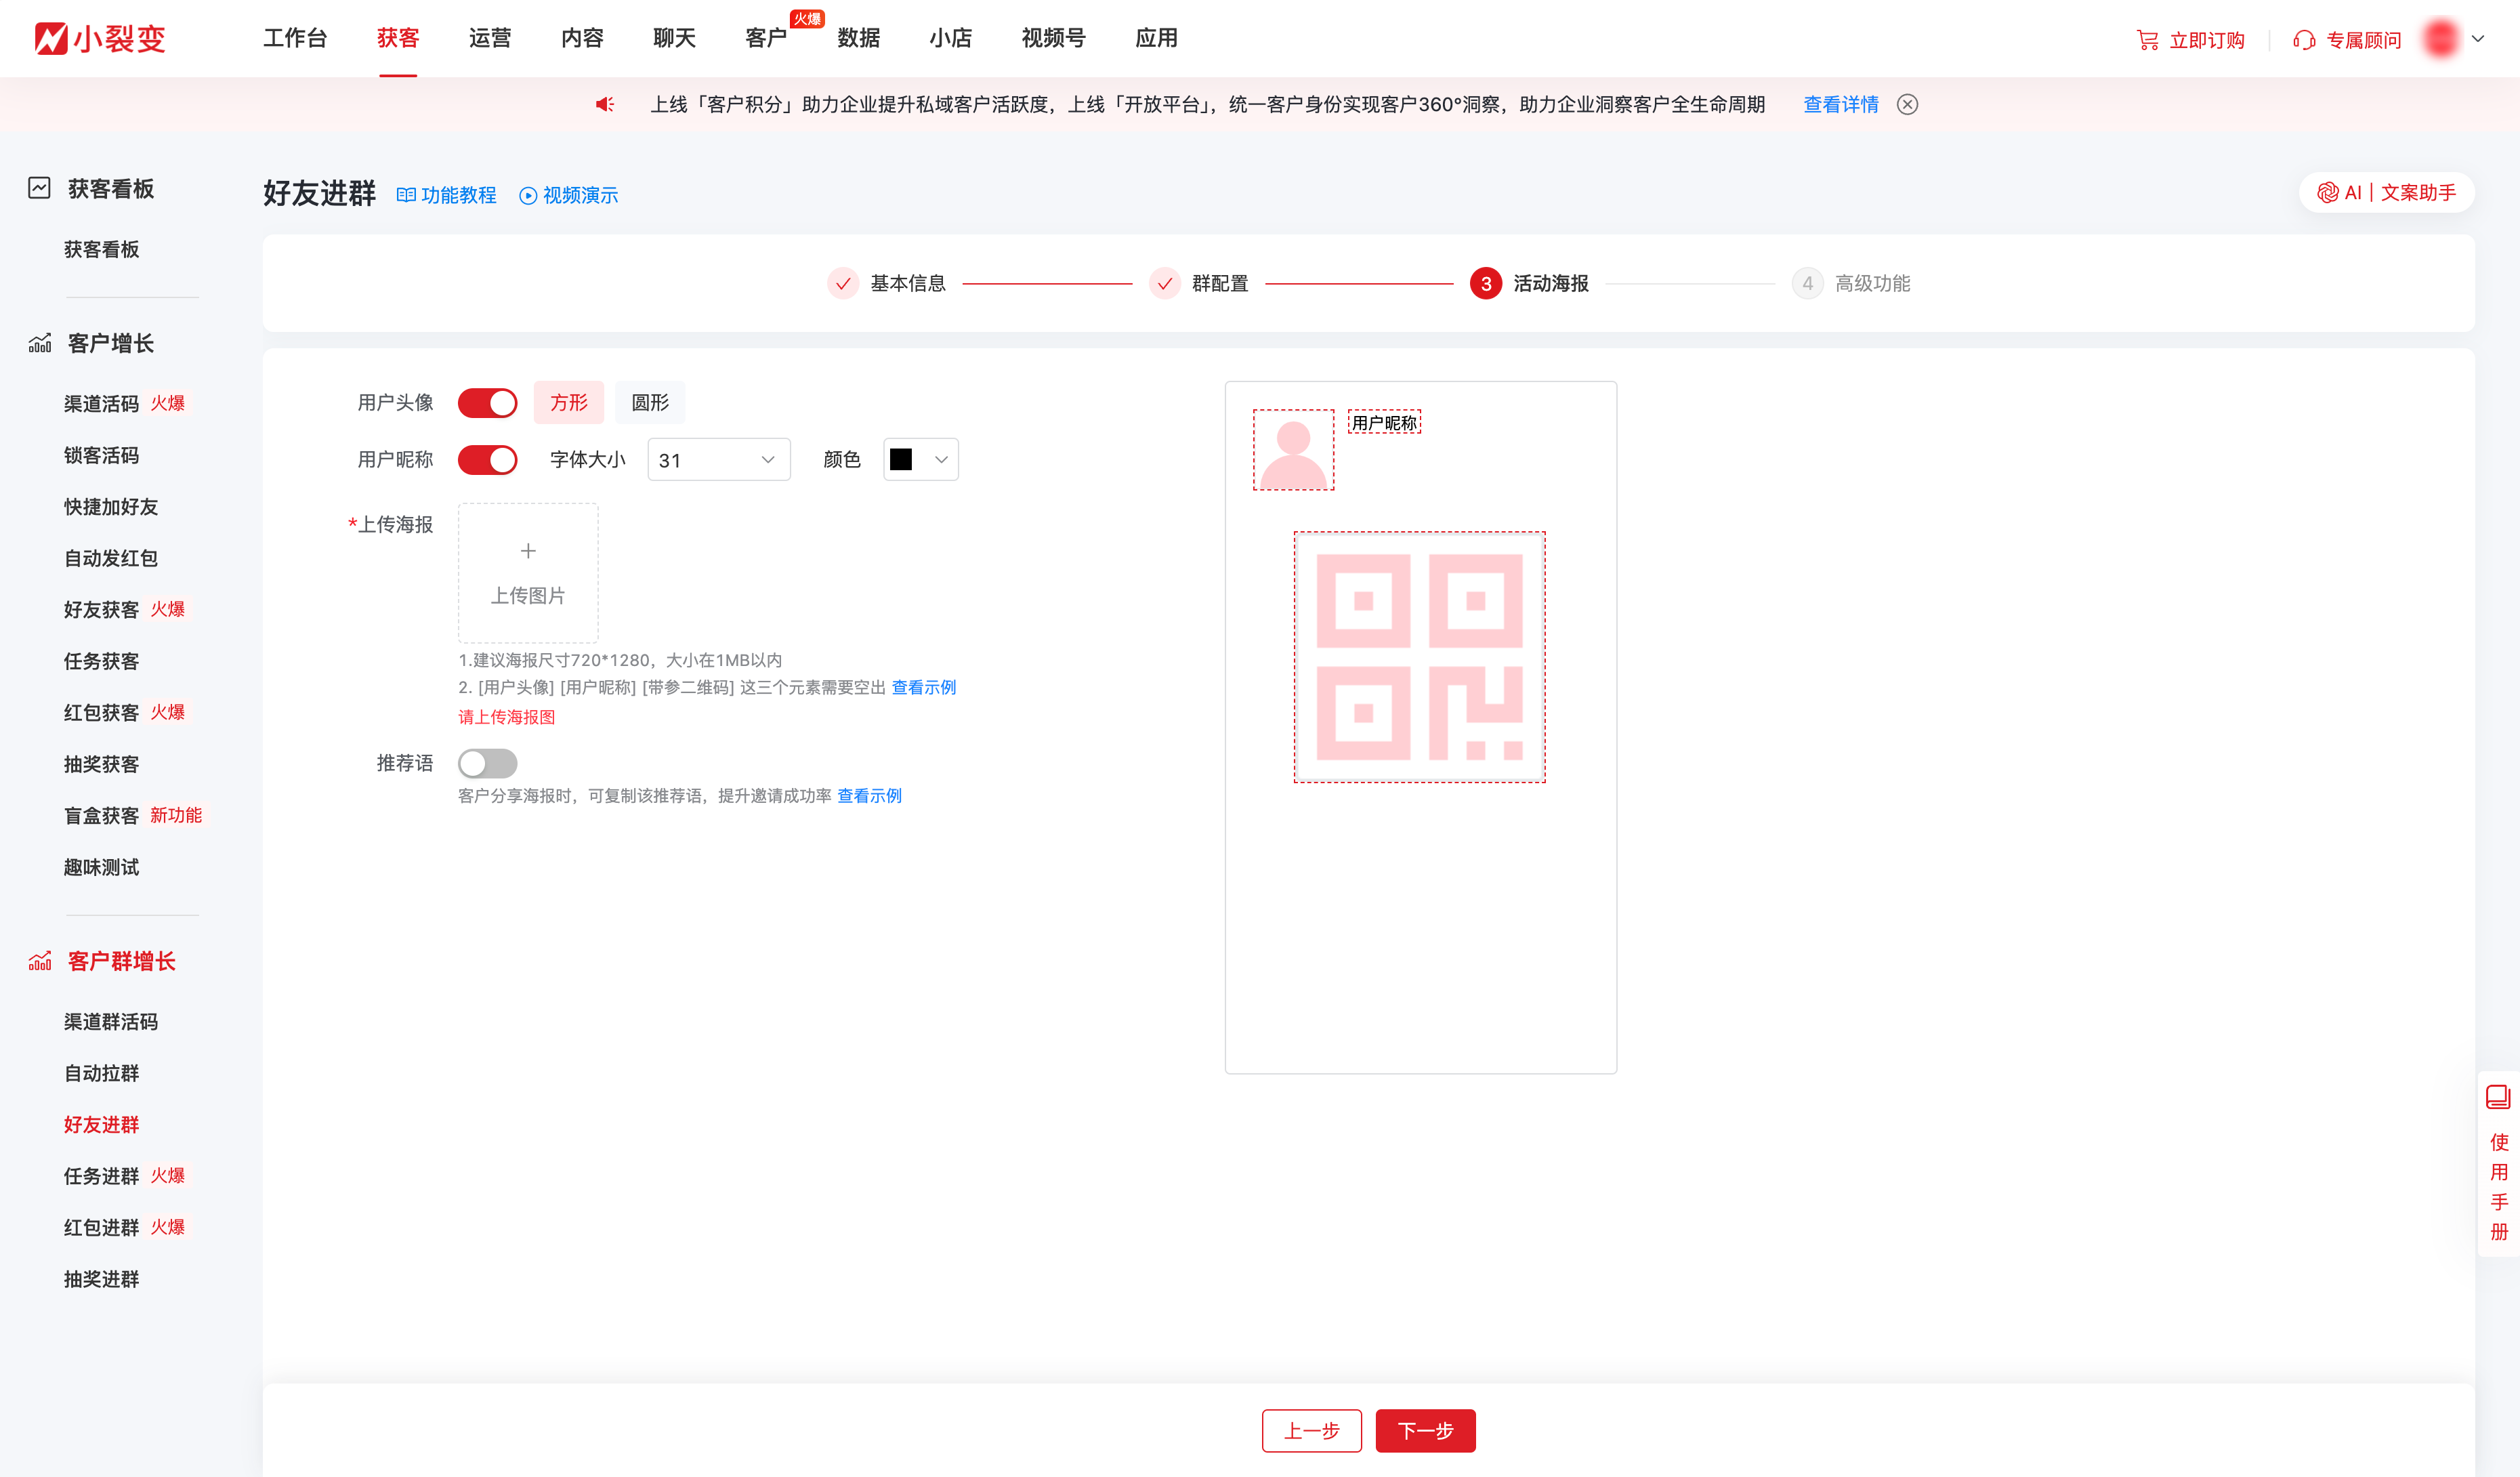
Task: Enable the 推荐语 toggle
Action: click(x=487, y=763)
